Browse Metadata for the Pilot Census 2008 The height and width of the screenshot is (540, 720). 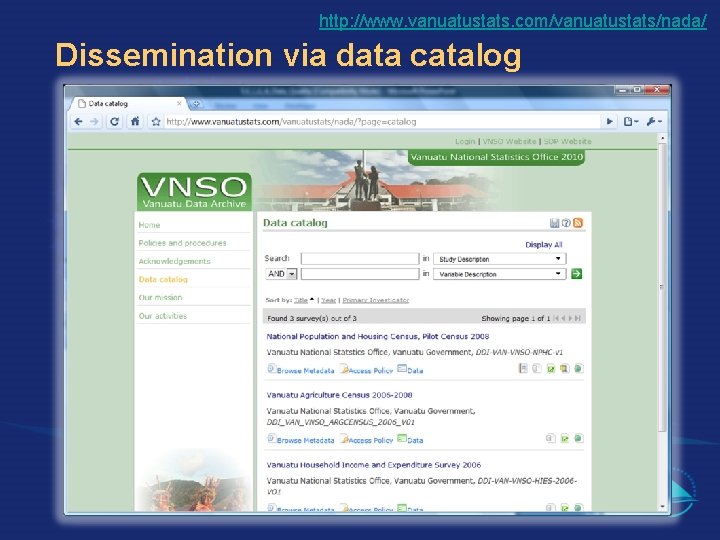coord(301,370)
